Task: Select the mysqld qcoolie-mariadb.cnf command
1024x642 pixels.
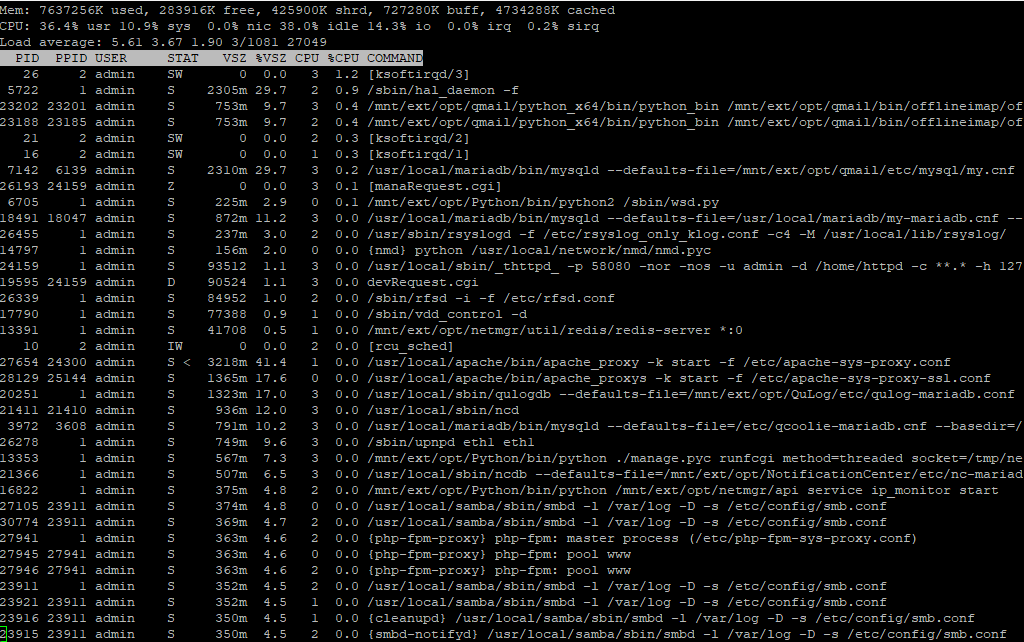Action: point(695,426)
